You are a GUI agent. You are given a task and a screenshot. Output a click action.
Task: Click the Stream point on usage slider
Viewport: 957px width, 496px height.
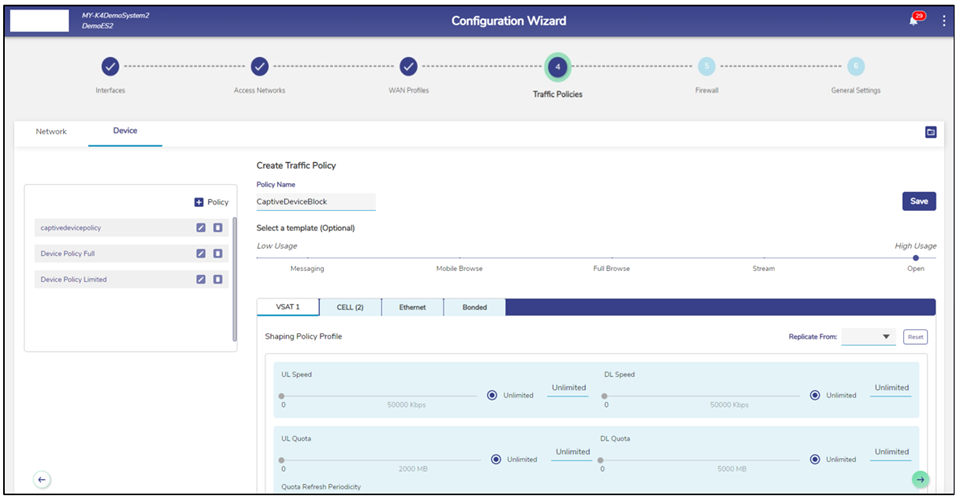pyautogui.click(x=763, y=258)
